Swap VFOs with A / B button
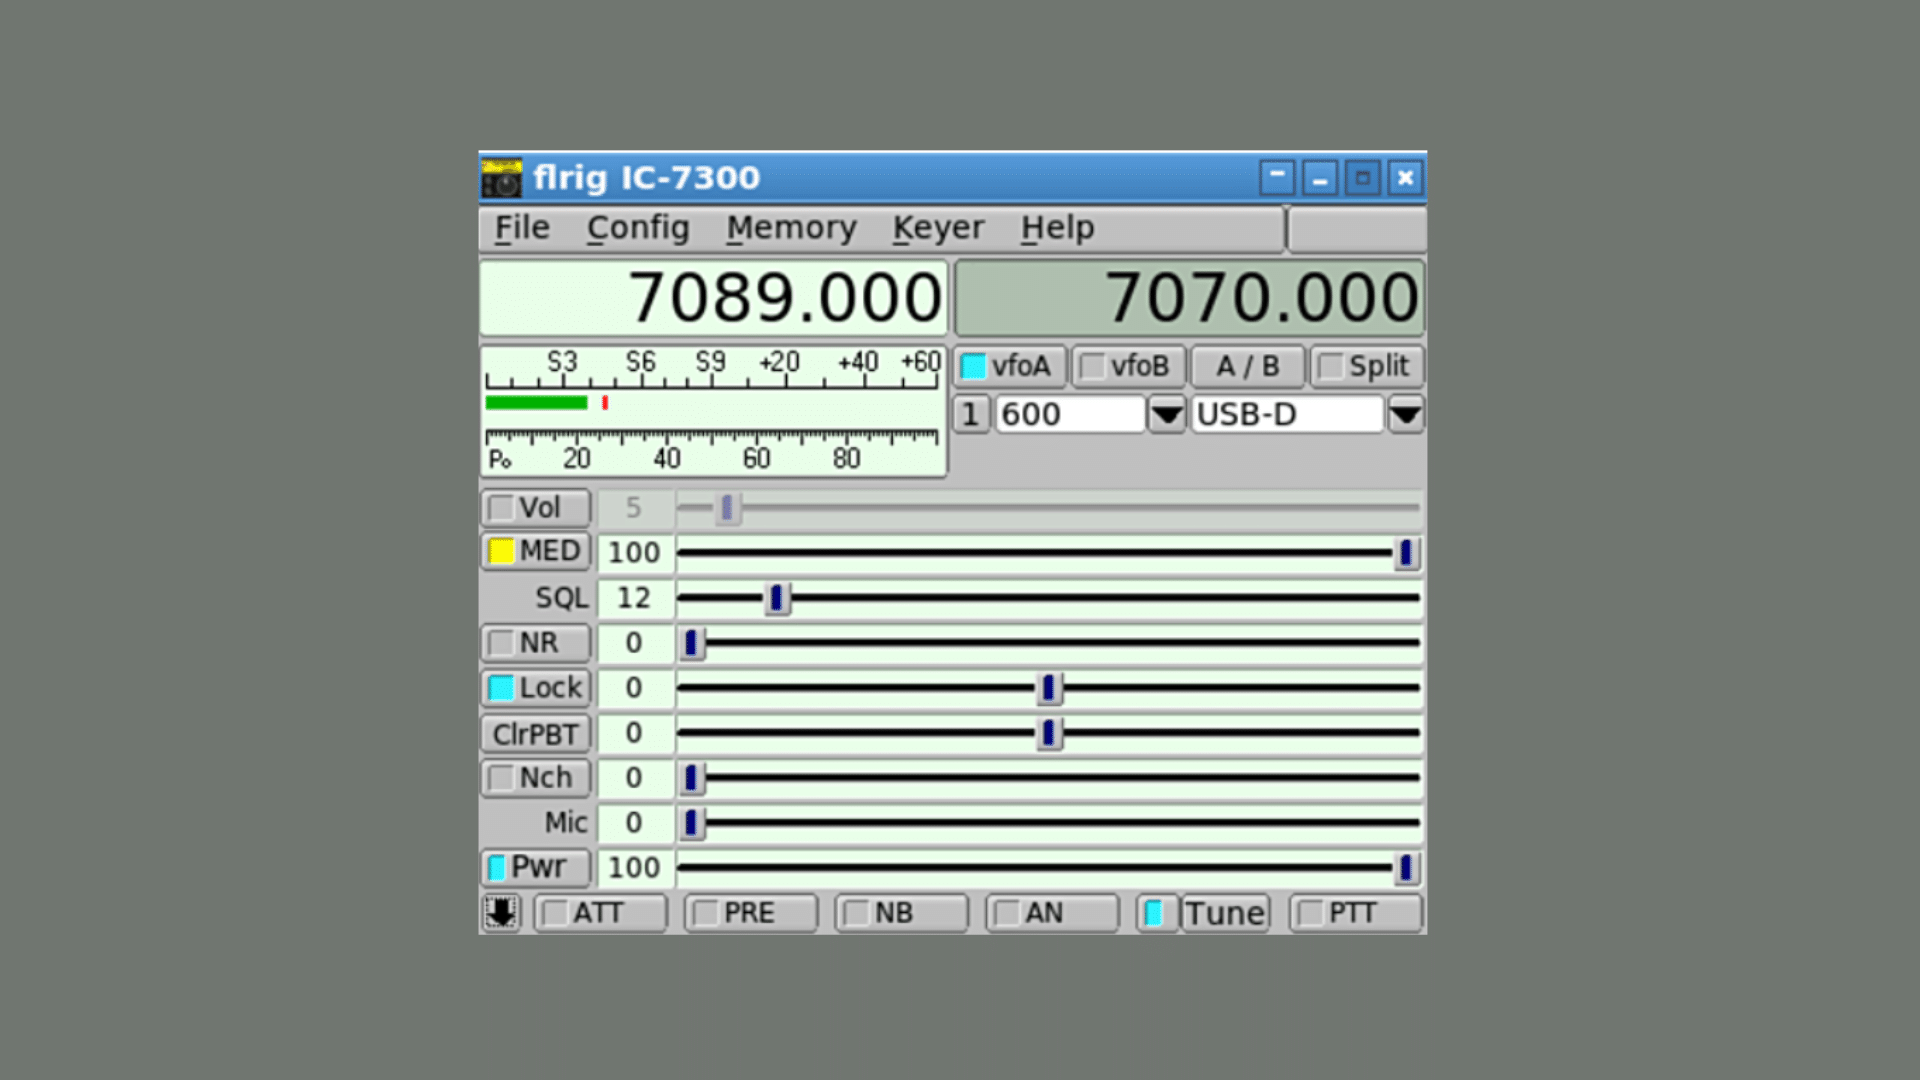The height and width of the screenshot is (1080, 1920). (x=1247, y=366)
